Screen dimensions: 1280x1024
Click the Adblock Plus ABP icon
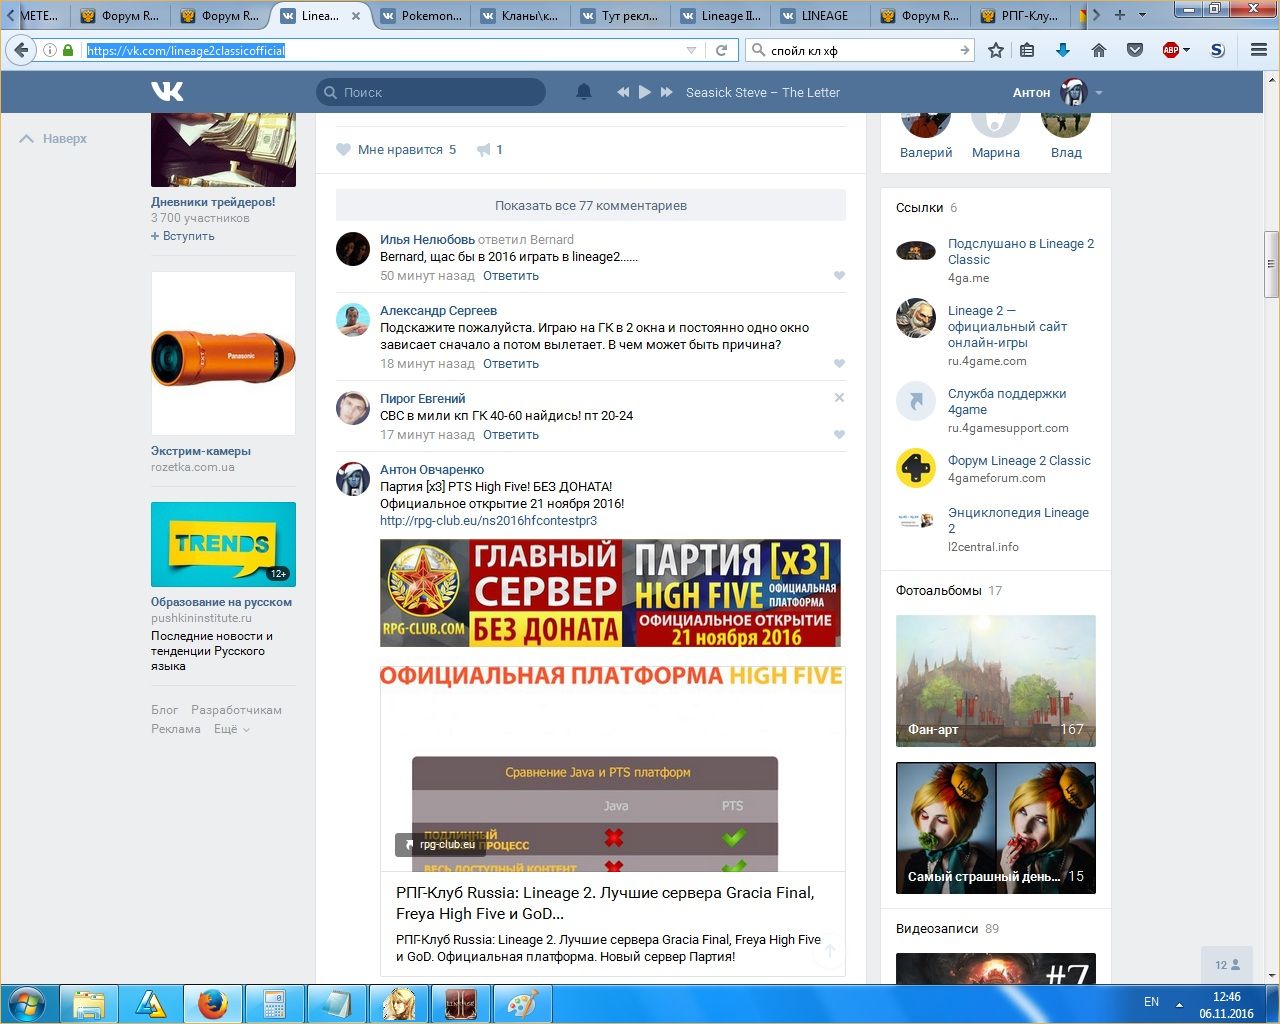[x=1171, y=50]
